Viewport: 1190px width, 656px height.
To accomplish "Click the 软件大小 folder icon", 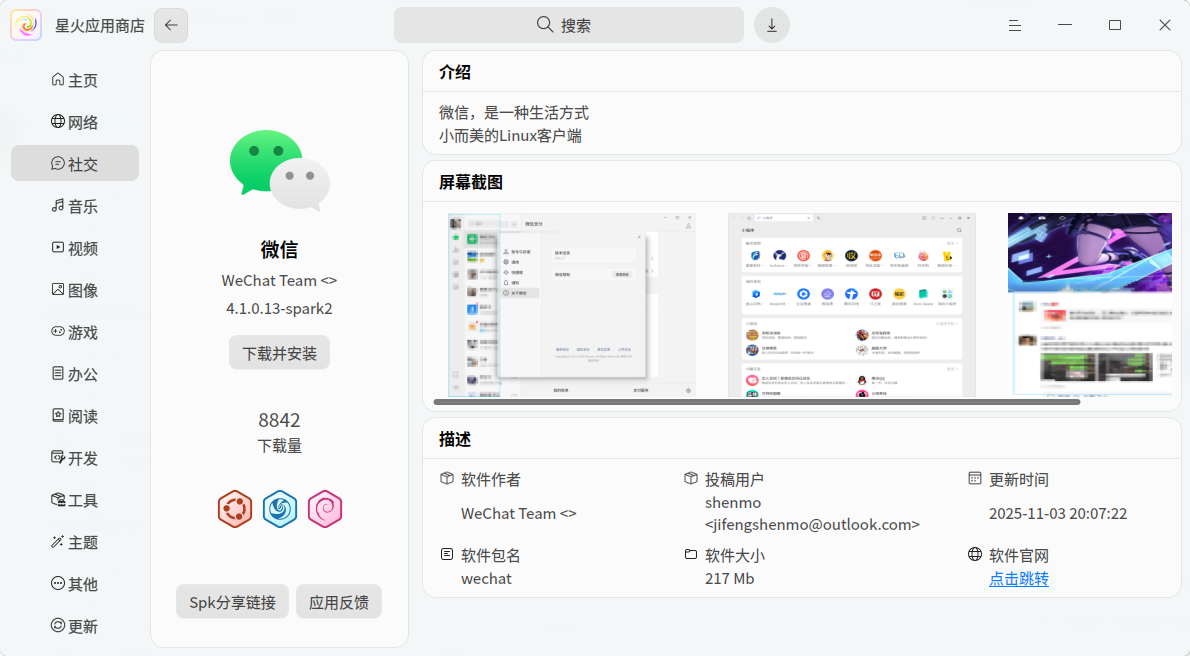I will pos(691,554).
